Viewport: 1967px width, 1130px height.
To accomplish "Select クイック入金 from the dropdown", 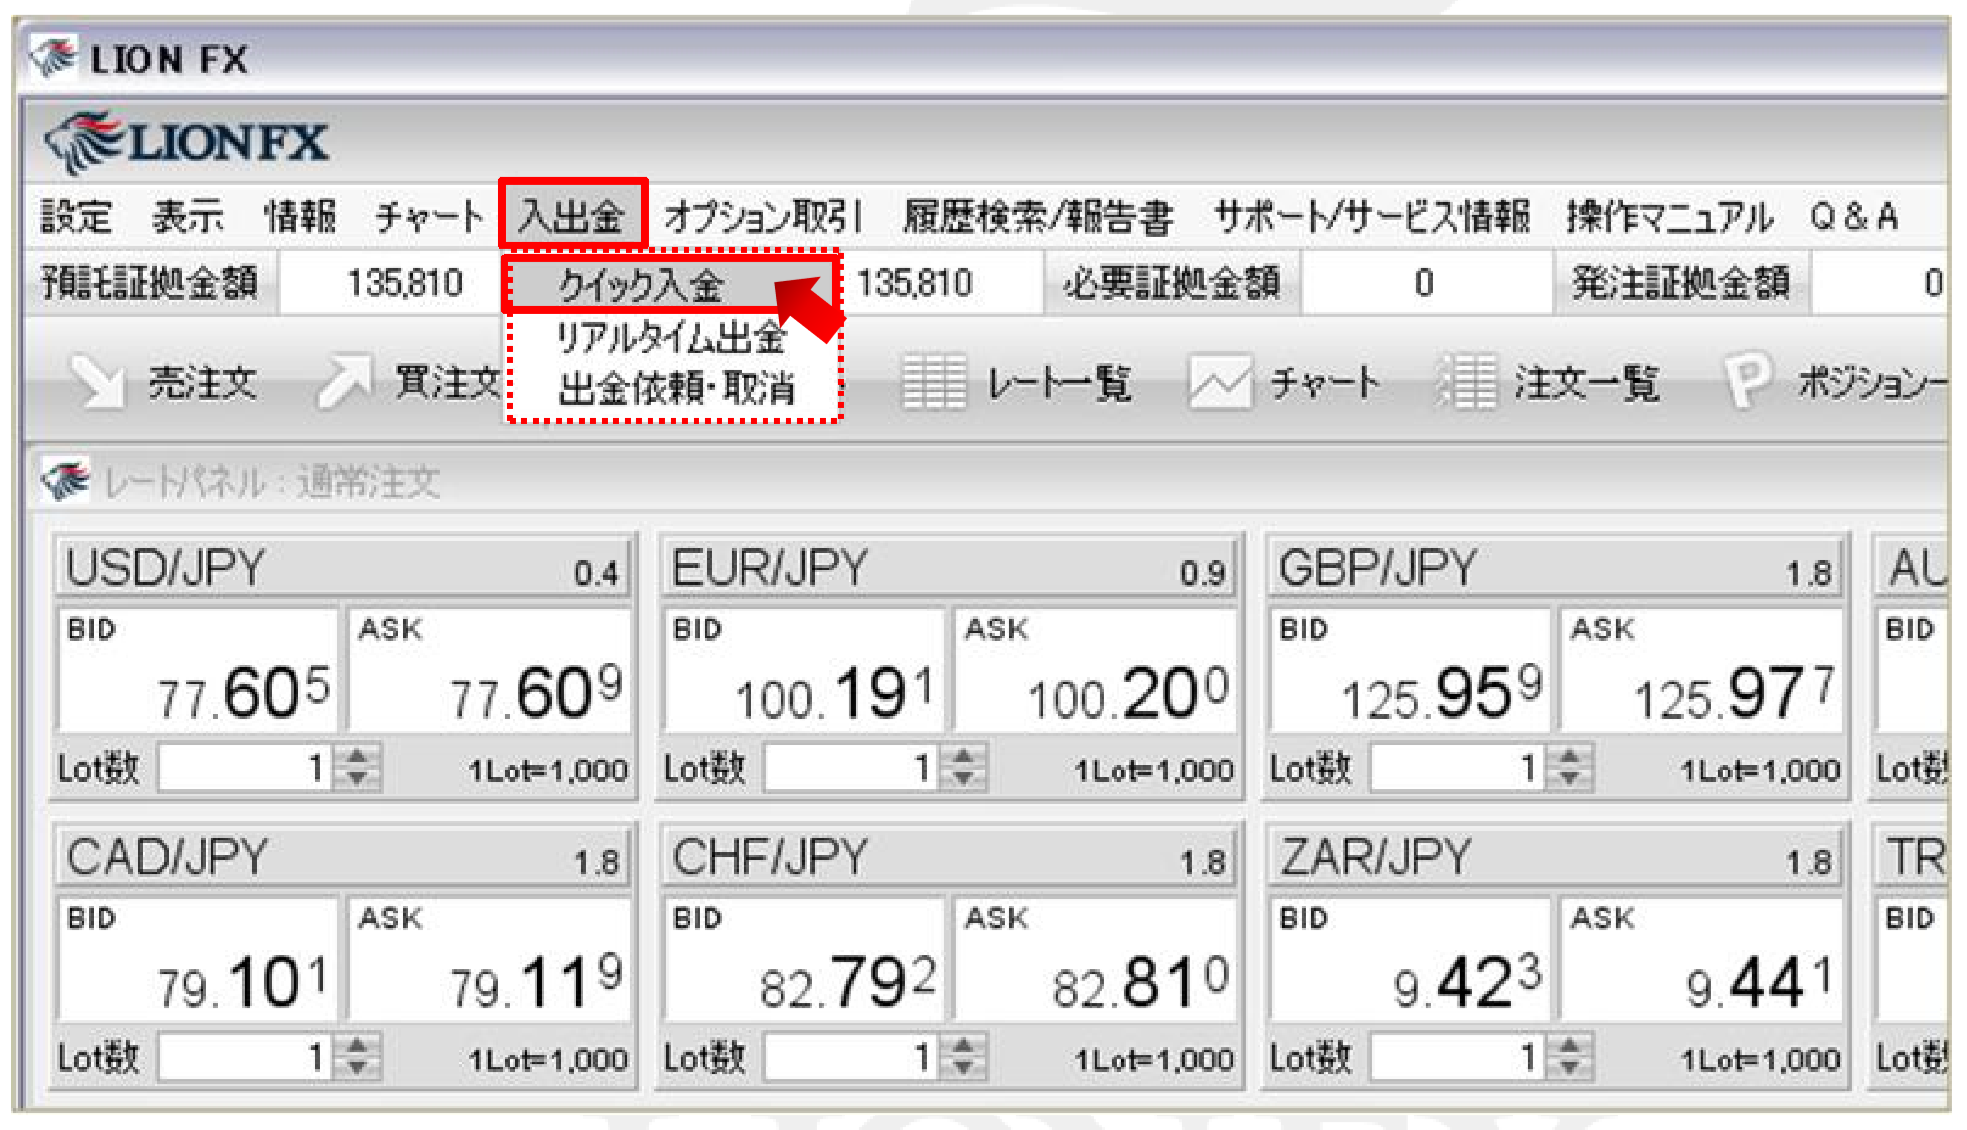I will pyautogui.click(x=640, y=285).
